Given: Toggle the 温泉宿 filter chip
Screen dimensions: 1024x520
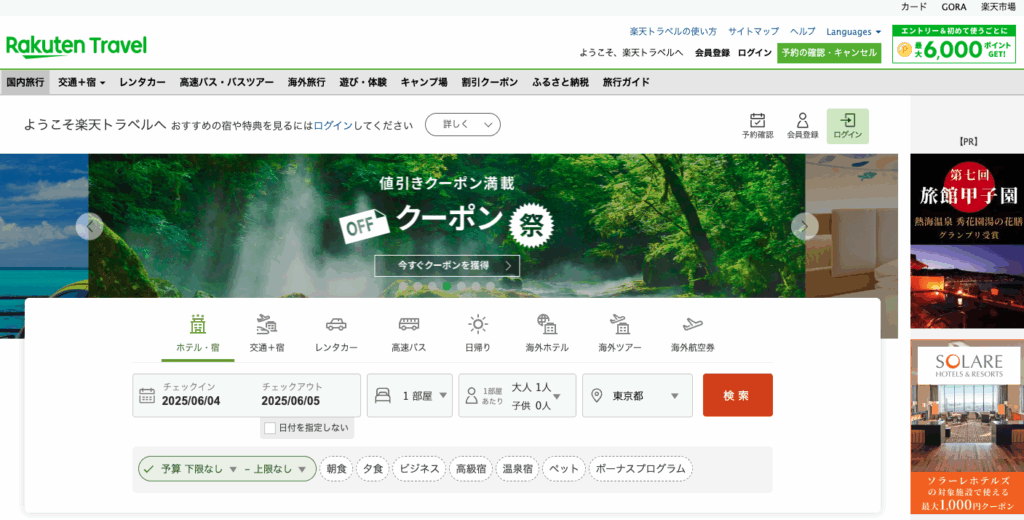Looking at the screenshot, I should [517, 468].
